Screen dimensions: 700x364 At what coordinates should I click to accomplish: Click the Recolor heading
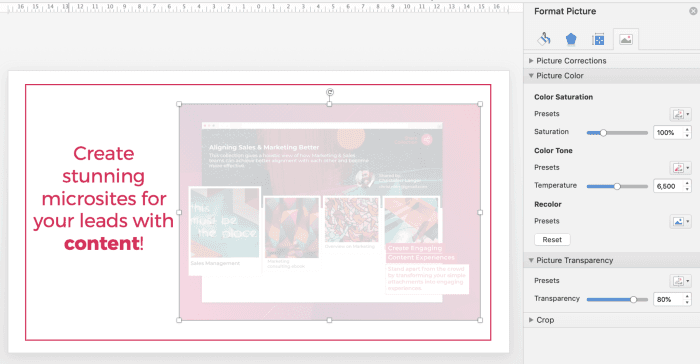(x=548, y=204)
